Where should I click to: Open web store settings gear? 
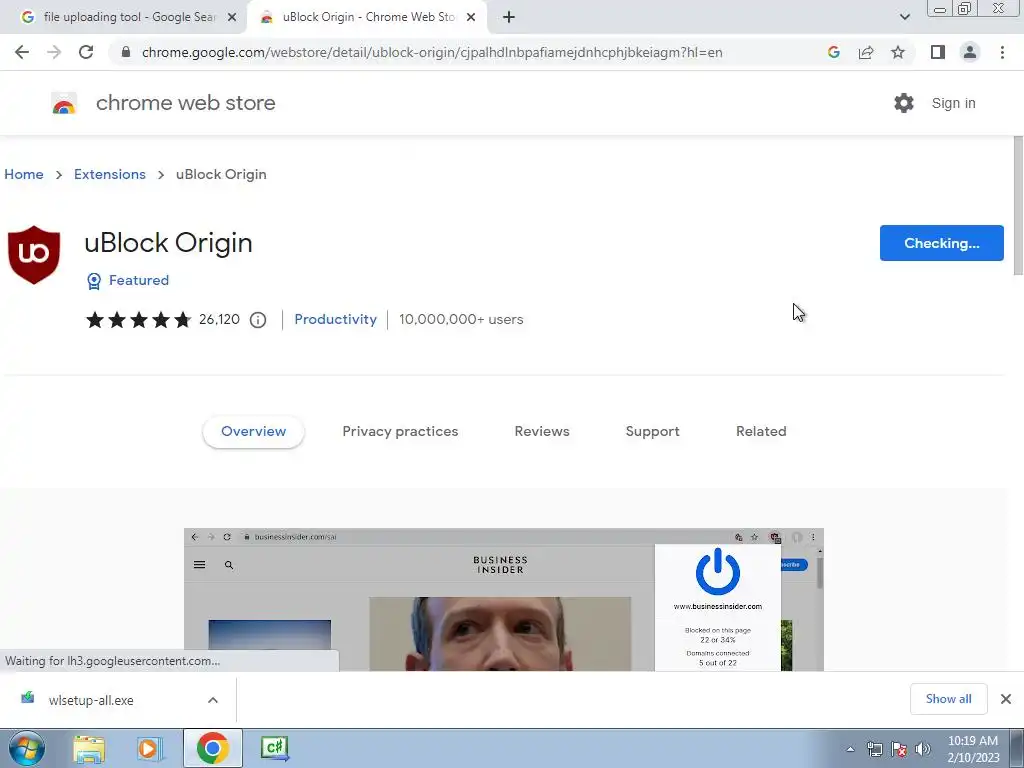904,103
